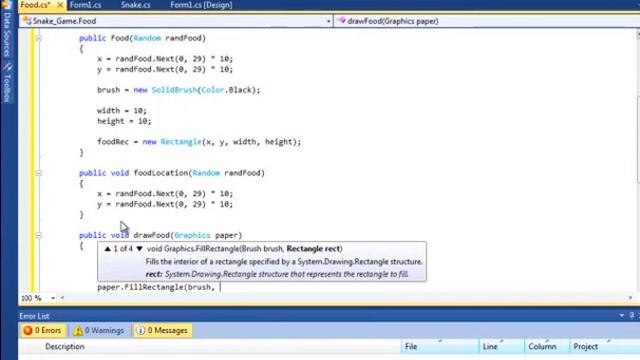Close the Food.cs tab

pos(60,5)
